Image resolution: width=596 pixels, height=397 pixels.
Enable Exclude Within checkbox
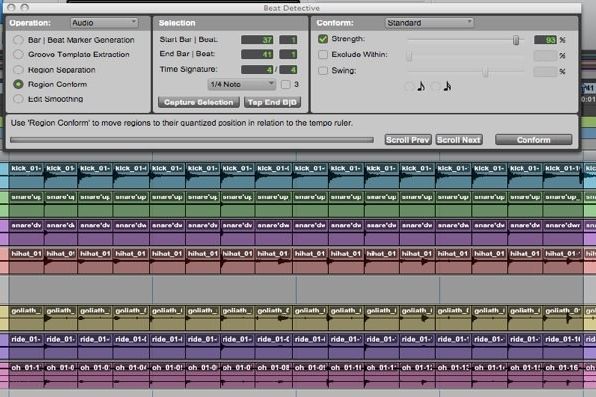pyautogui.click(x=323, y=54)
